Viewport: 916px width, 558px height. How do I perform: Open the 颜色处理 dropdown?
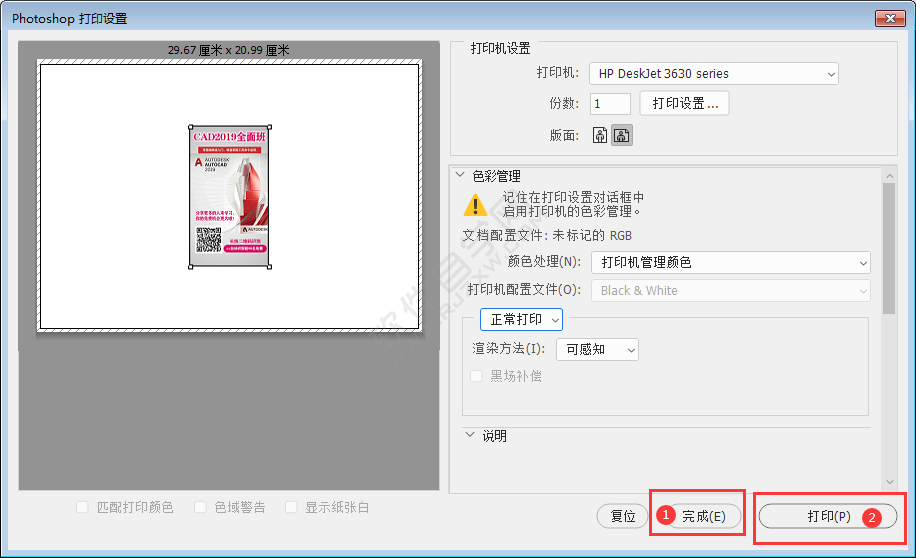click(731, 263)
